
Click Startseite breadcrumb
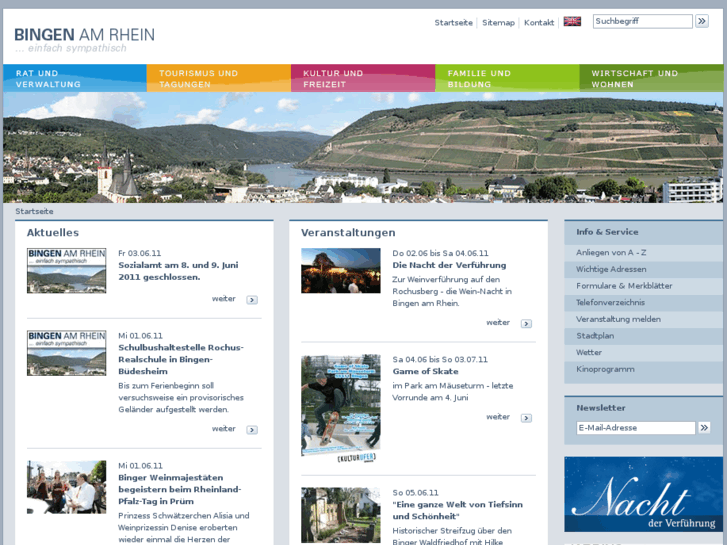coord(34,212)
